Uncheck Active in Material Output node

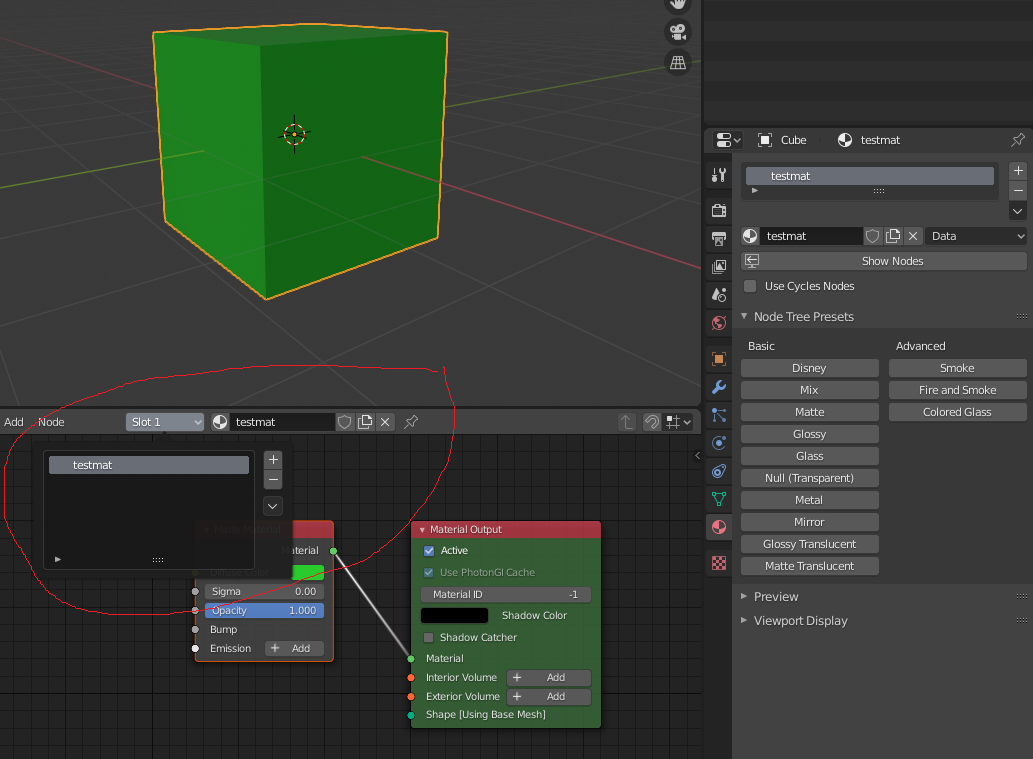click(x=429, y=551)
